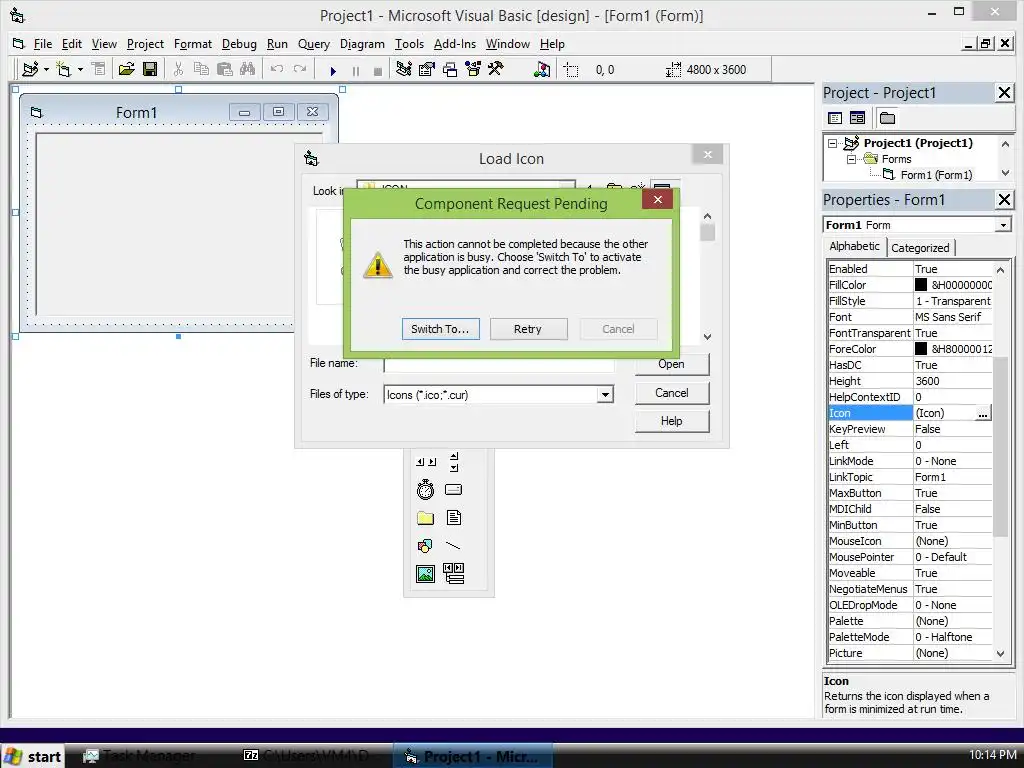Select Form1 (Form1) in the project tree
Image resolution: width=1024 pixels, height=768 pixels.
pos(936,175)
